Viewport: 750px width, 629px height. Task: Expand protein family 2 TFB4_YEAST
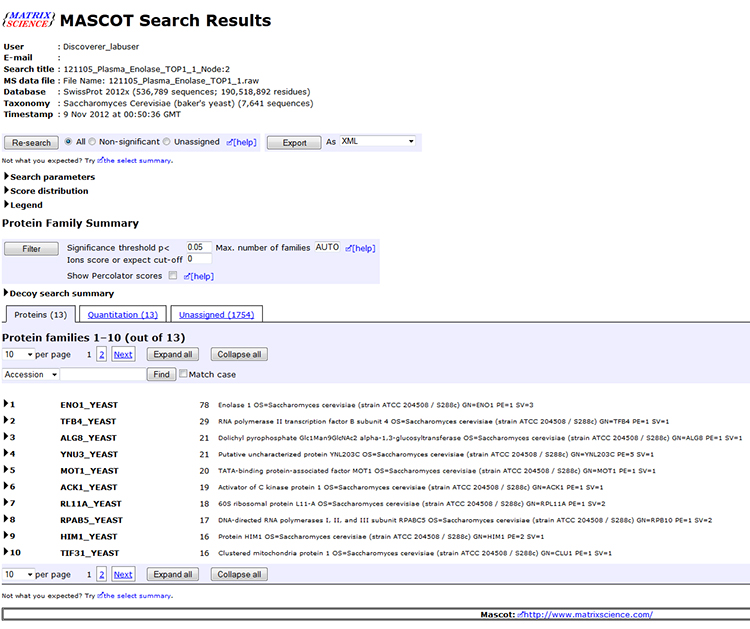click(7, 420)
